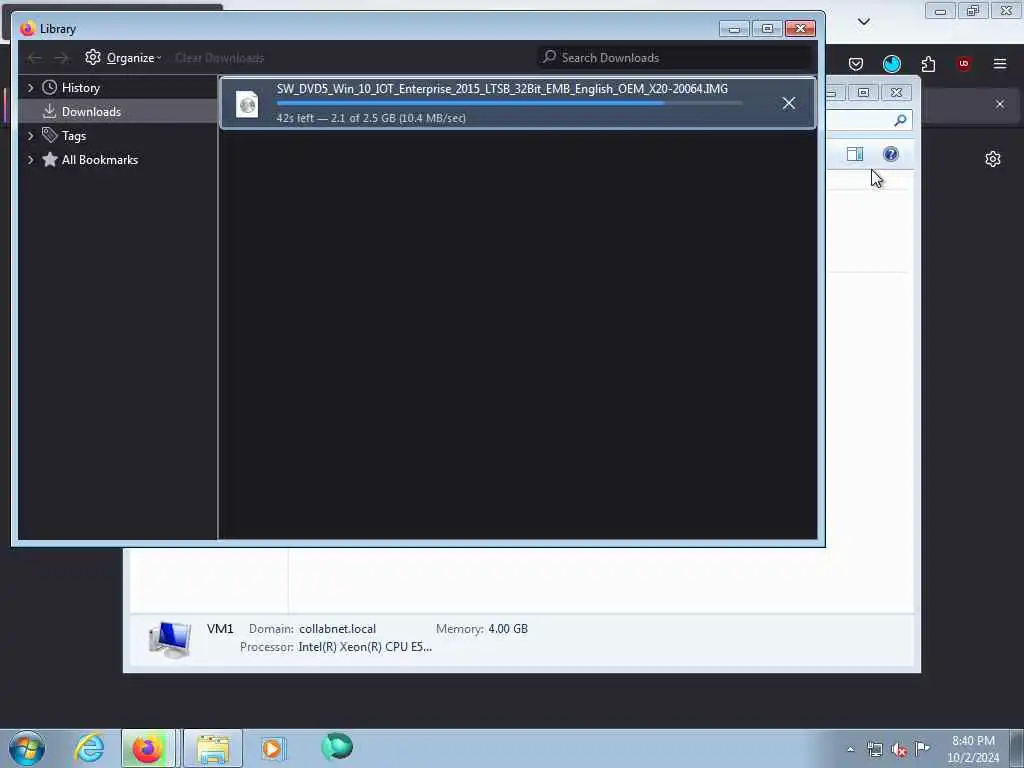Click the IMG download file icon
The image size is (1024, 768).
248,104
